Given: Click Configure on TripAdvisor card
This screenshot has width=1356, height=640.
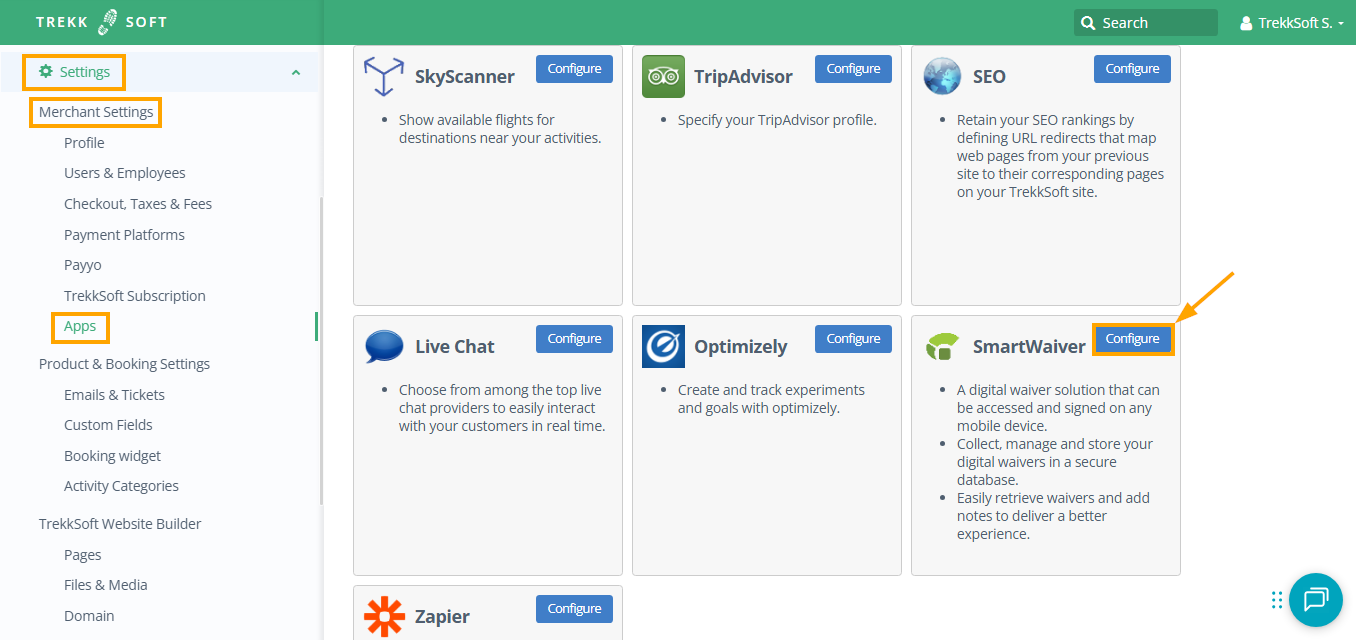Looking at the screenshot, I should click(x=853, y=69).
